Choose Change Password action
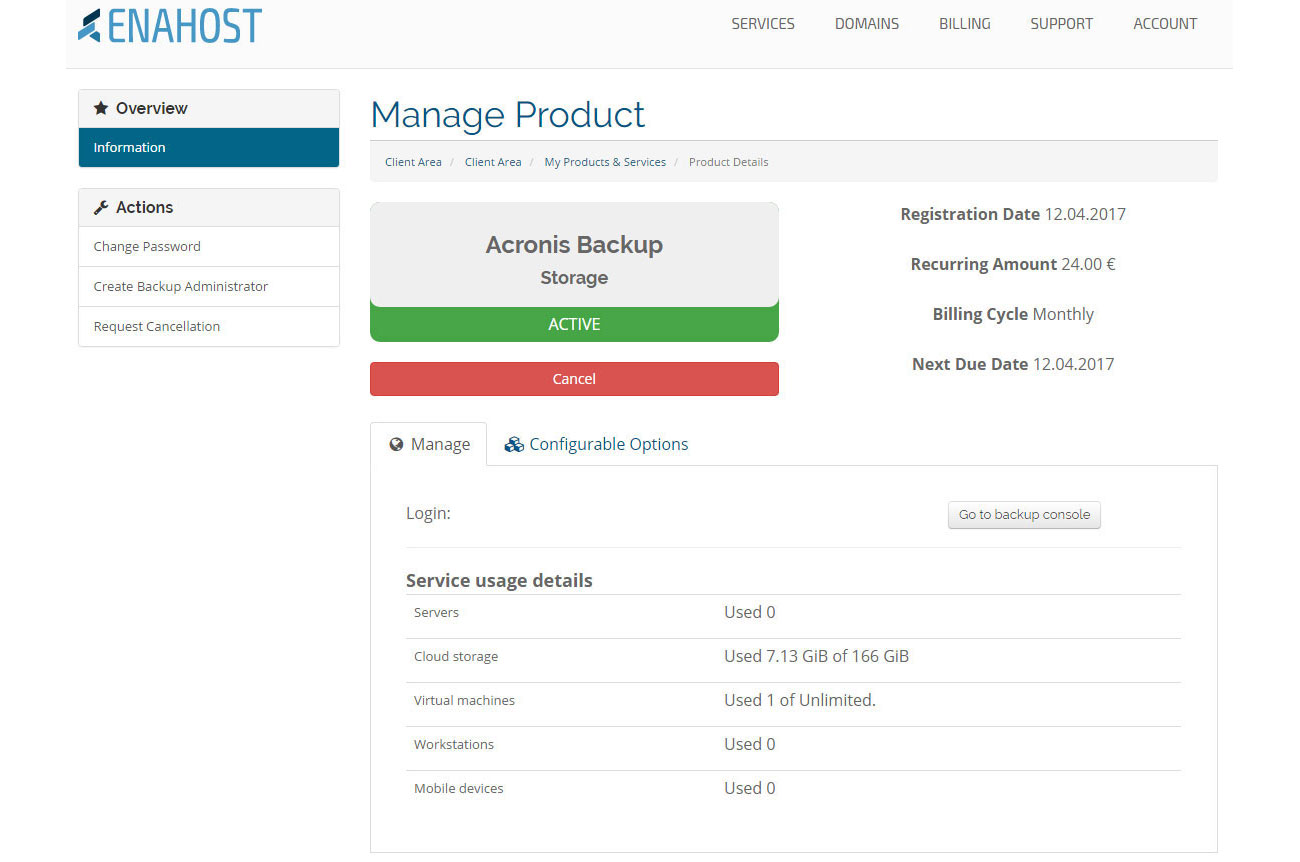 209,246
